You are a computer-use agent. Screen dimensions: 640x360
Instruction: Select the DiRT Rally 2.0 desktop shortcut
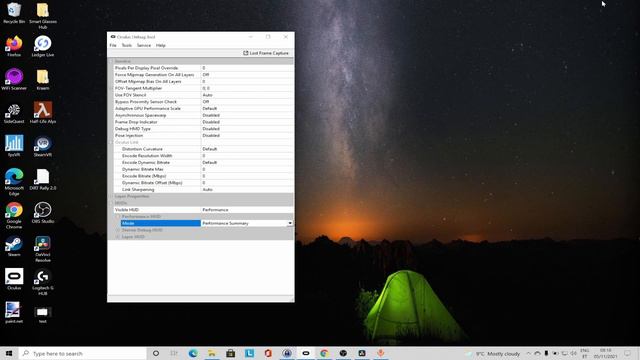click(x=43, y=180)
